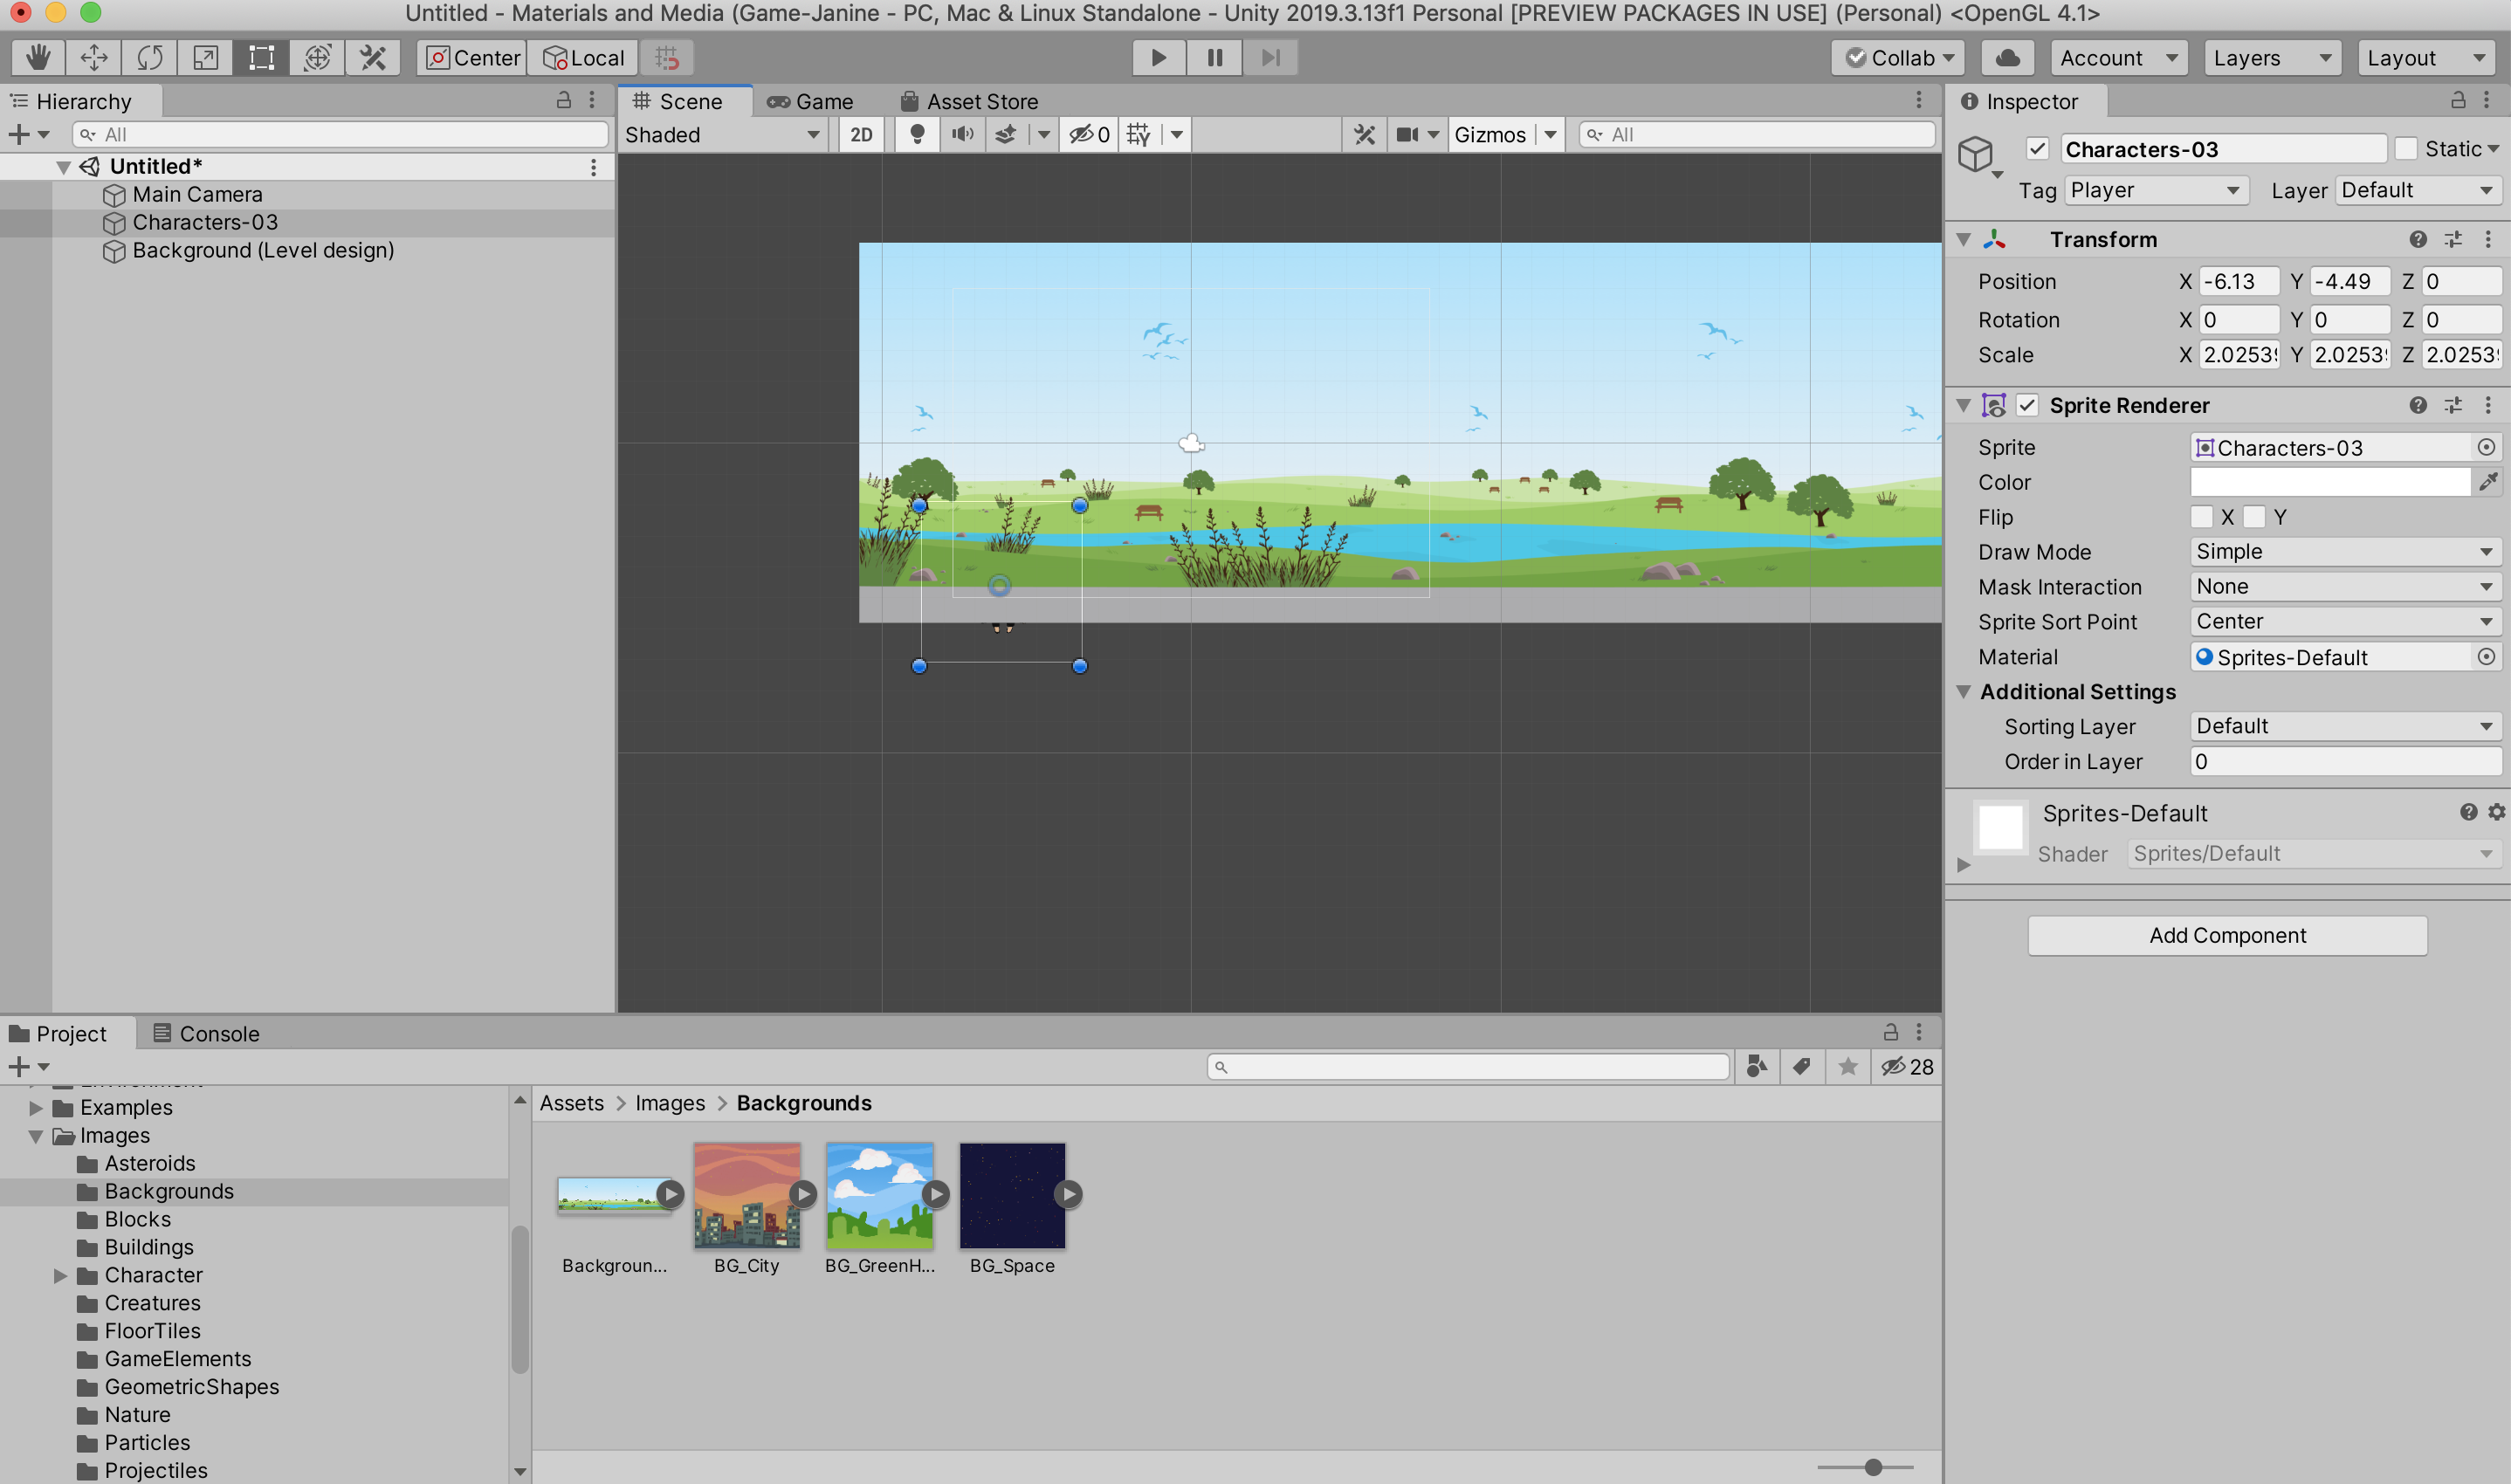Select the Rotate tool

point(150,57)
